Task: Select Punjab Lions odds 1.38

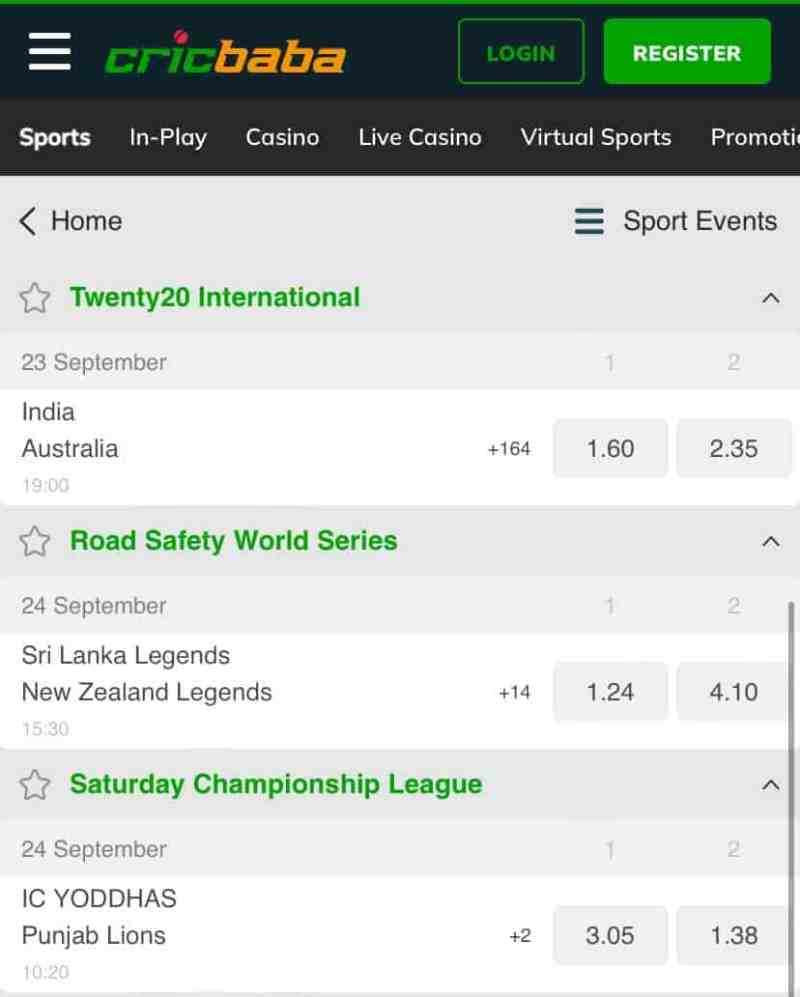Action: pyautogui.click(x=733, y=935)
